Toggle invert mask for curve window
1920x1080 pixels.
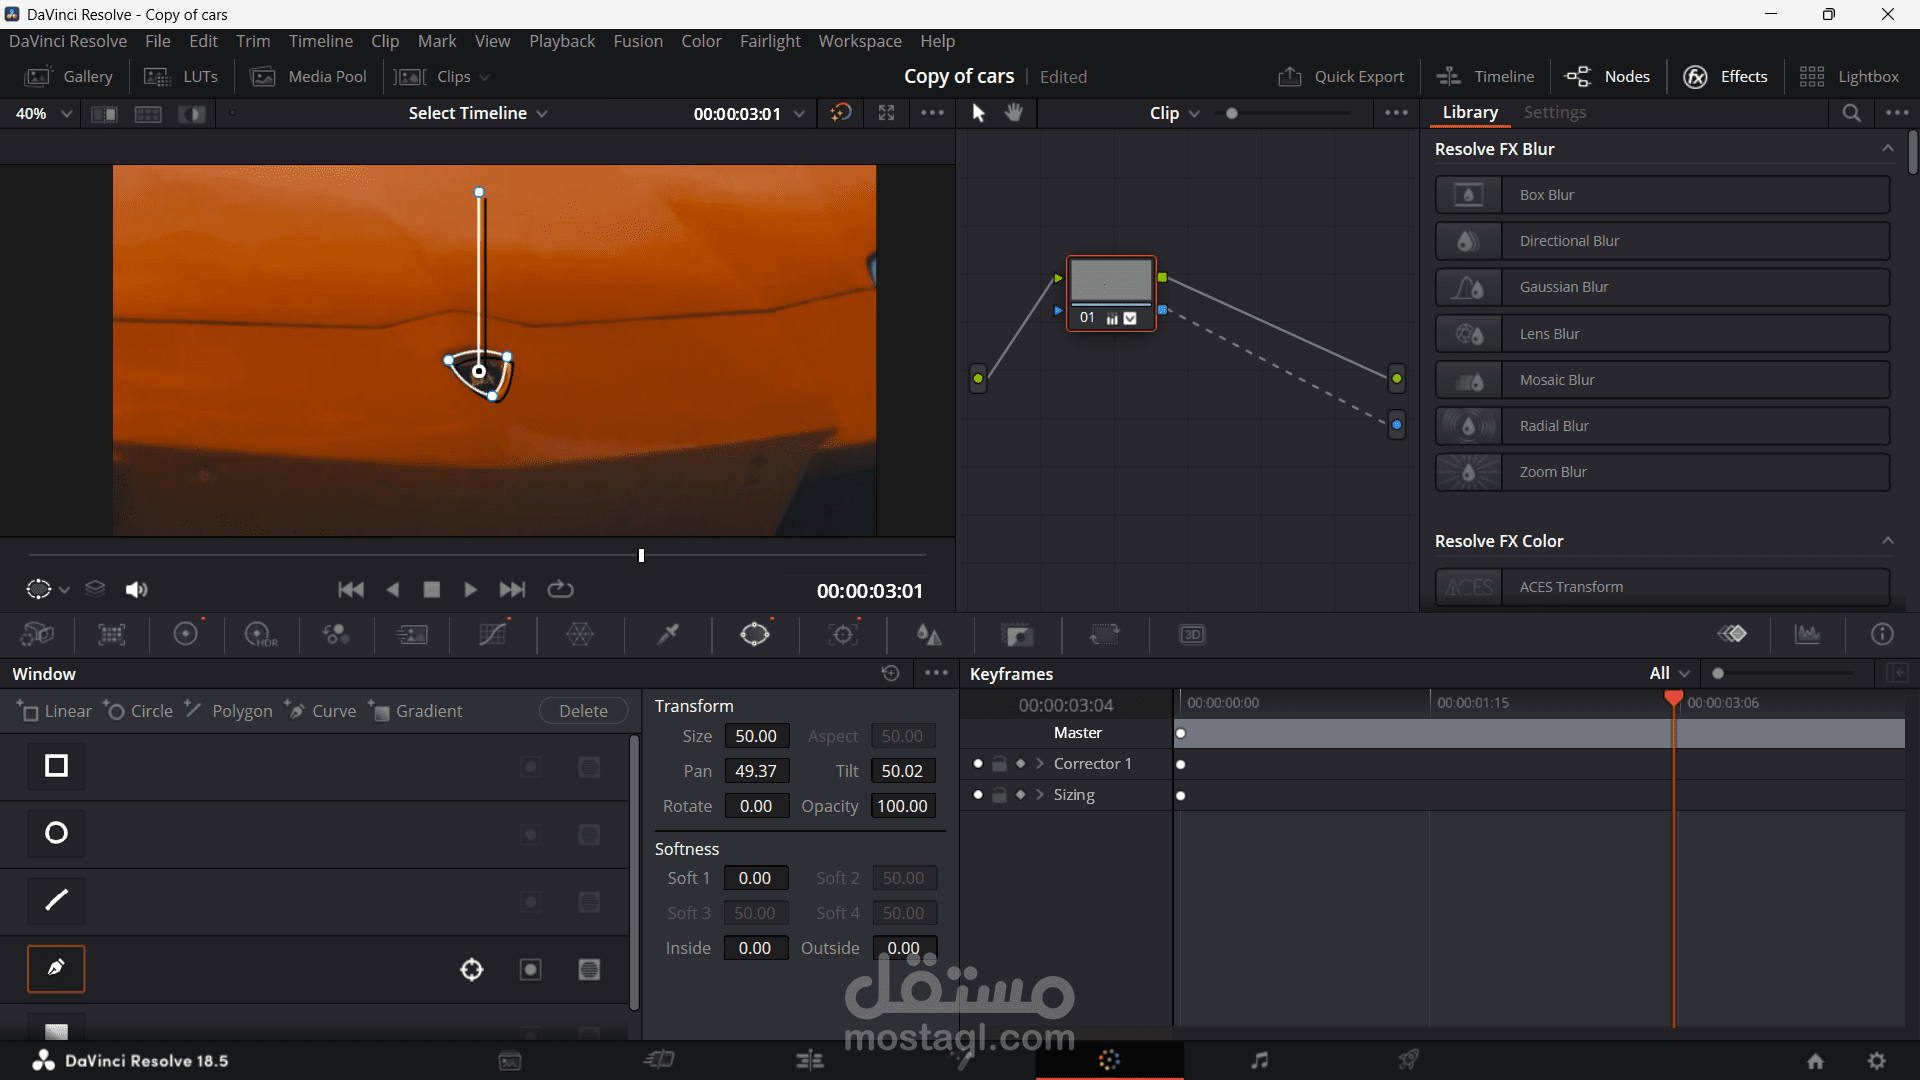530,969
